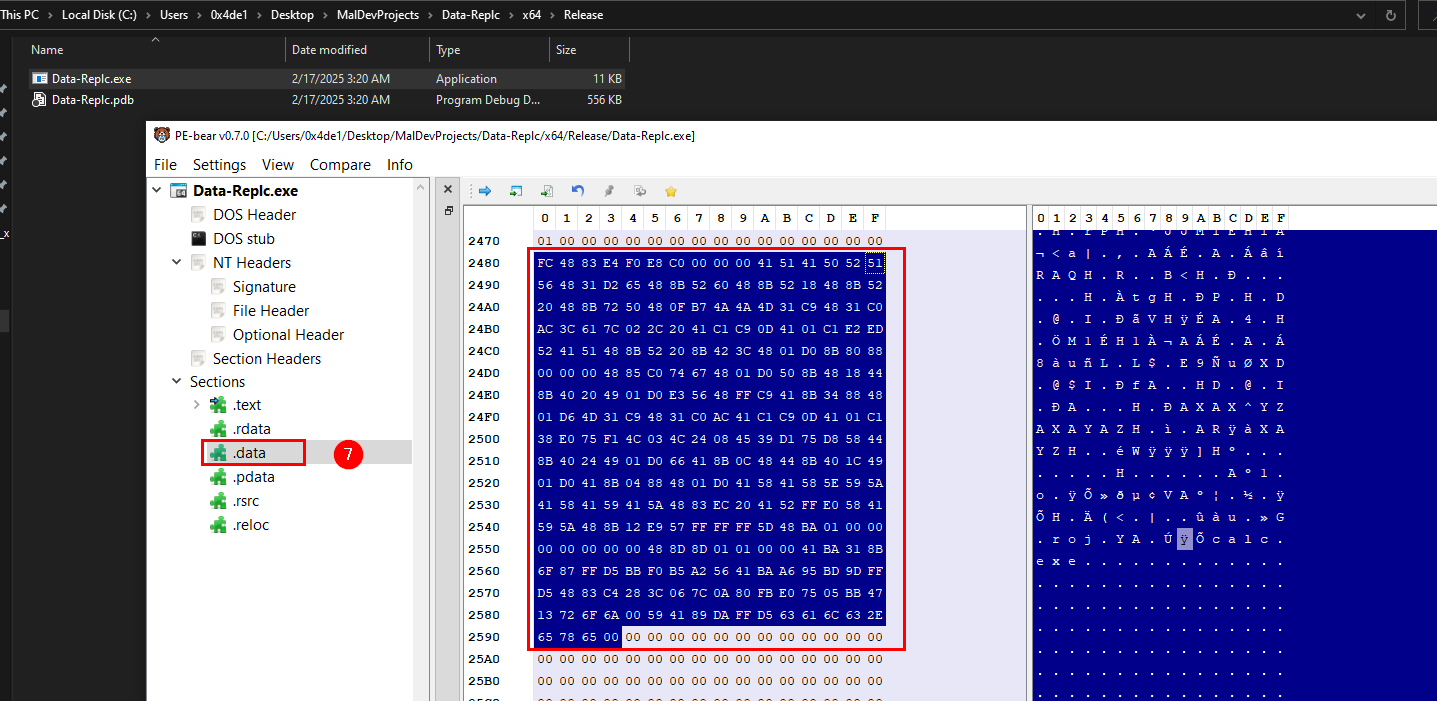Click the document-import icon with green arrow
The width and height of the screenshot is (1437, 701).
click(x=547, y=190)
